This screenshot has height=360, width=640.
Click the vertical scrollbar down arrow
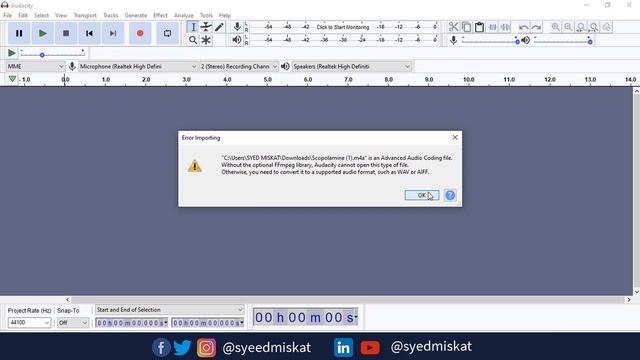(636, 292)
